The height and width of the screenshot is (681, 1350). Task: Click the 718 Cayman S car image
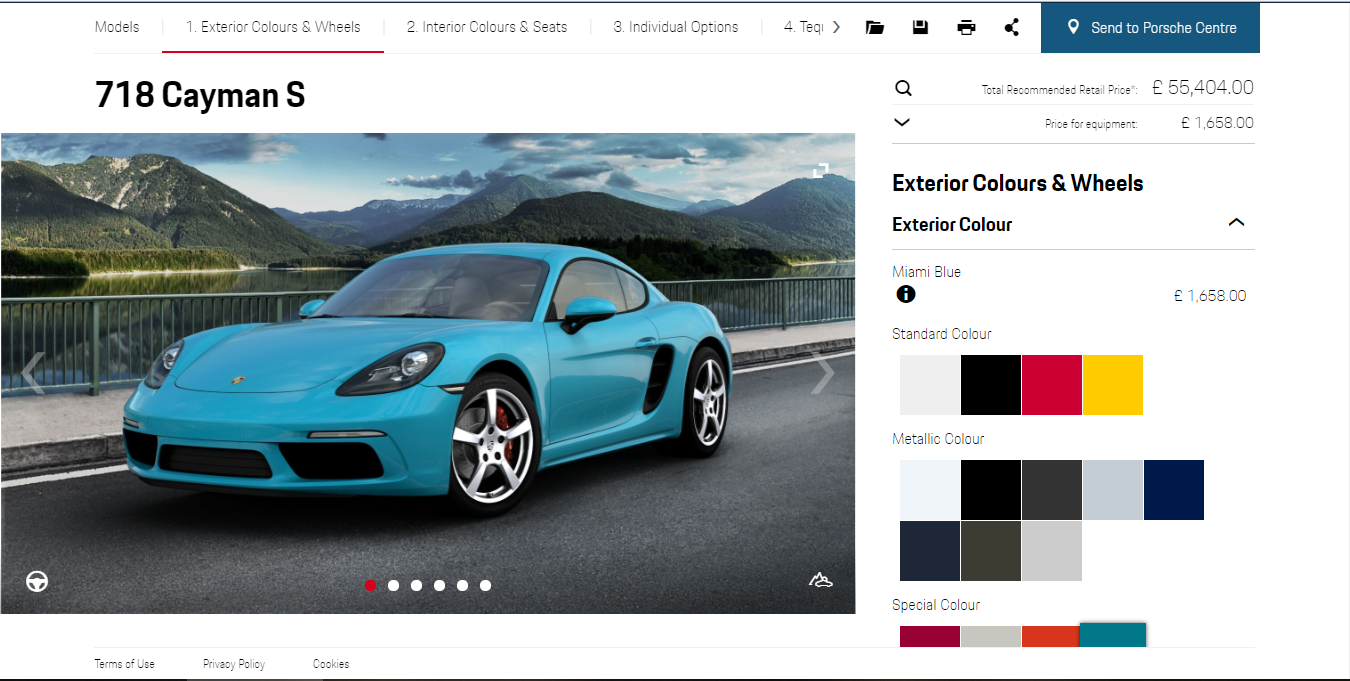[428, 373]
